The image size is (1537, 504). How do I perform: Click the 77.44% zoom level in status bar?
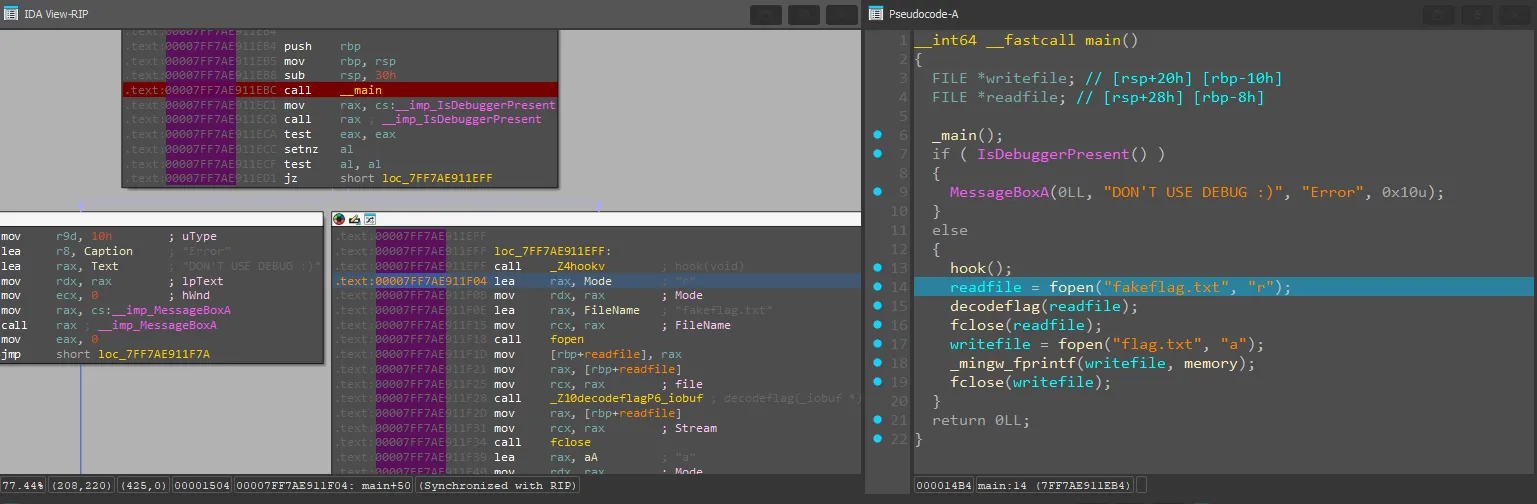point(22,485)
